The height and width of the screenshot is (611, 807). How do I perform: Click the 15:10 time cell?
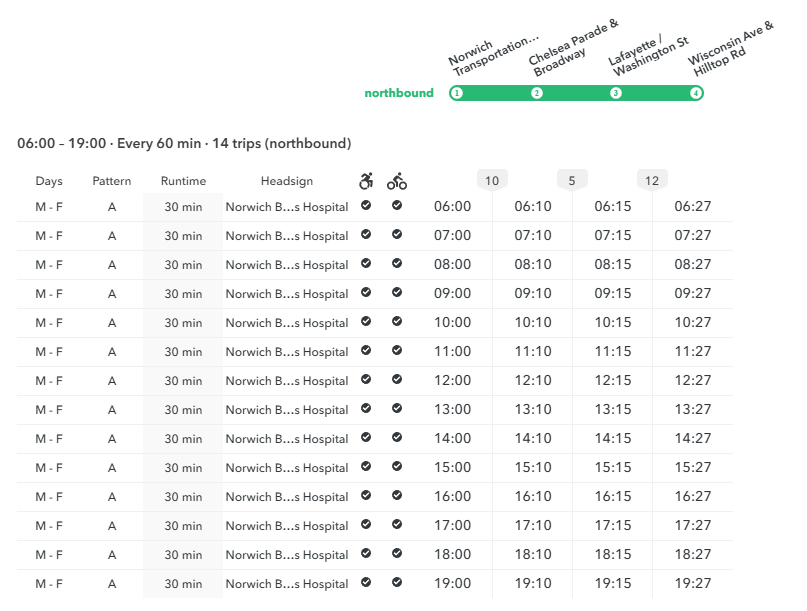point(533,467)
